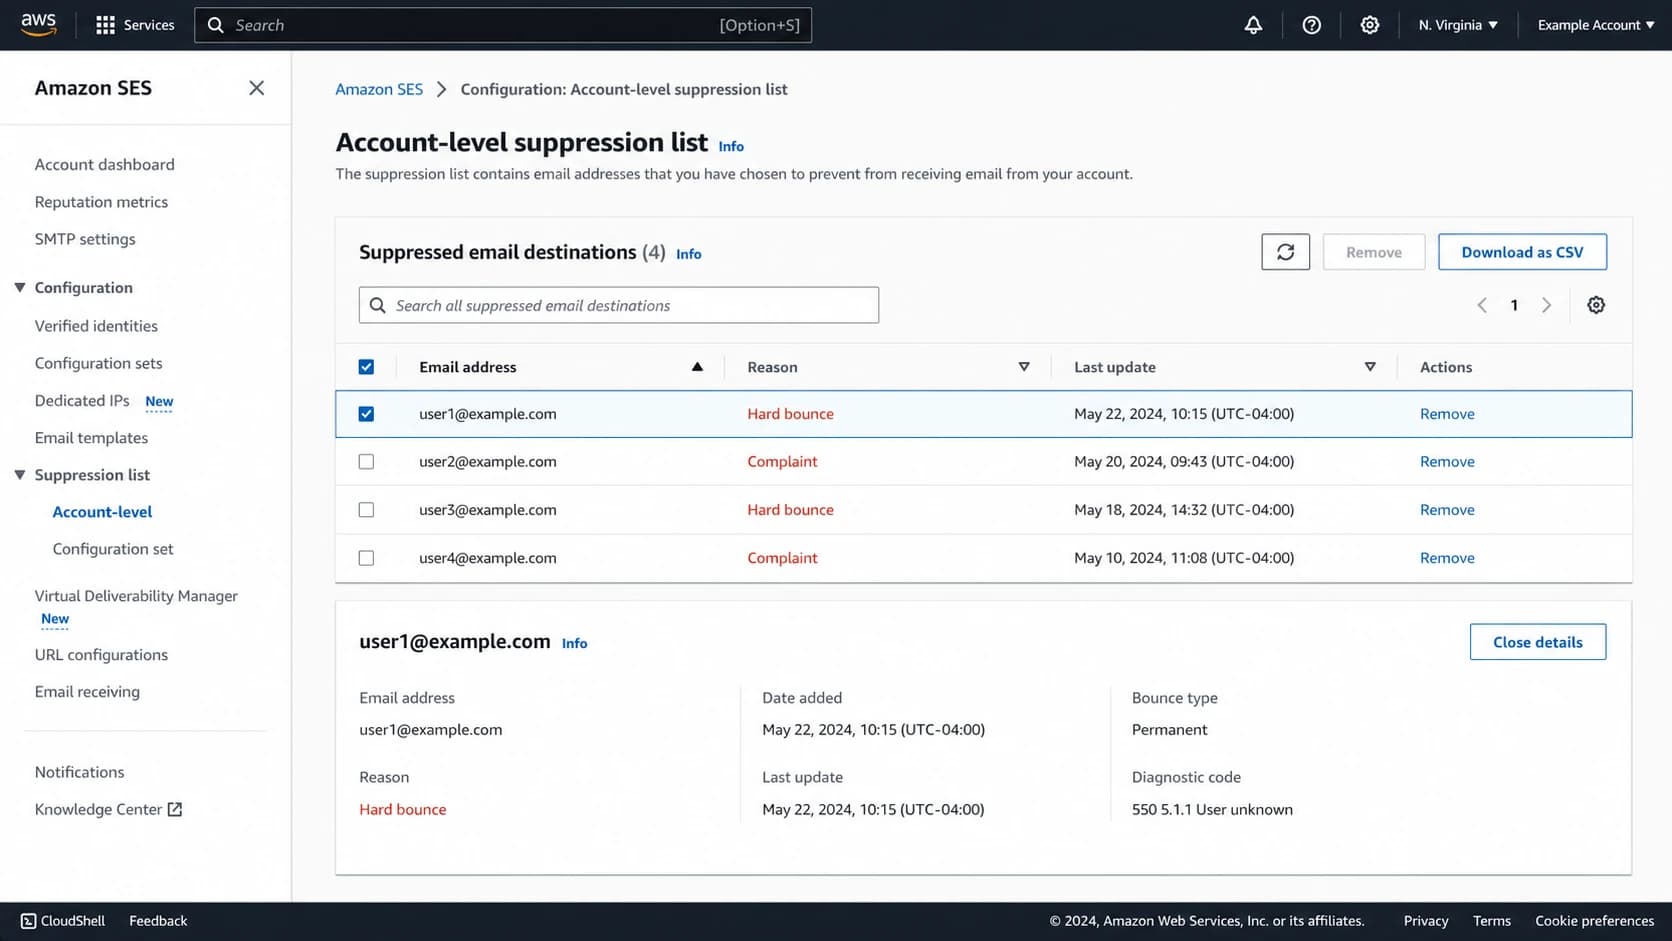Close the Amazon SES sidebar
The height and width of the screenshot is (941, 1672).
pyautogui.click(x=257, y=88)
